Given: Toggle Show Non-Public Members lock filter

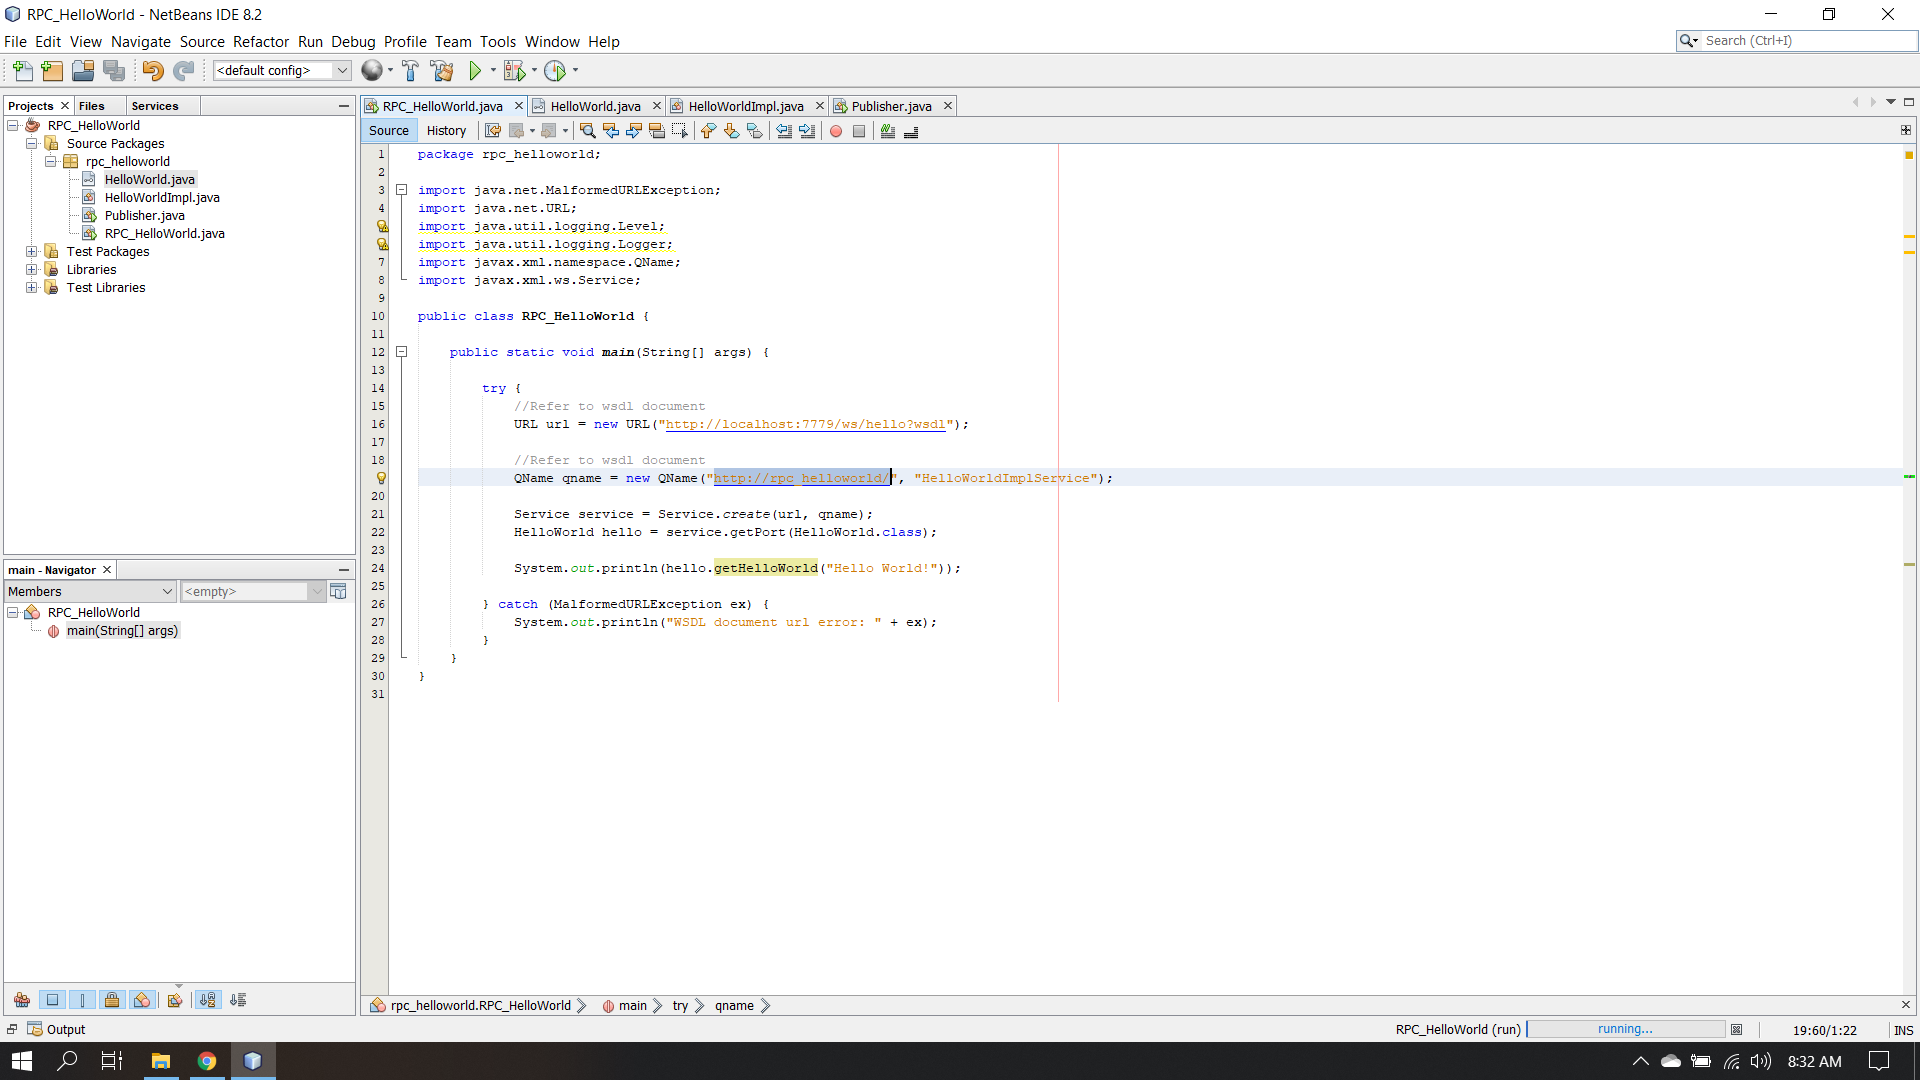Looking at the screenshot, I should pyautogui.click(x=112, y=1000).
